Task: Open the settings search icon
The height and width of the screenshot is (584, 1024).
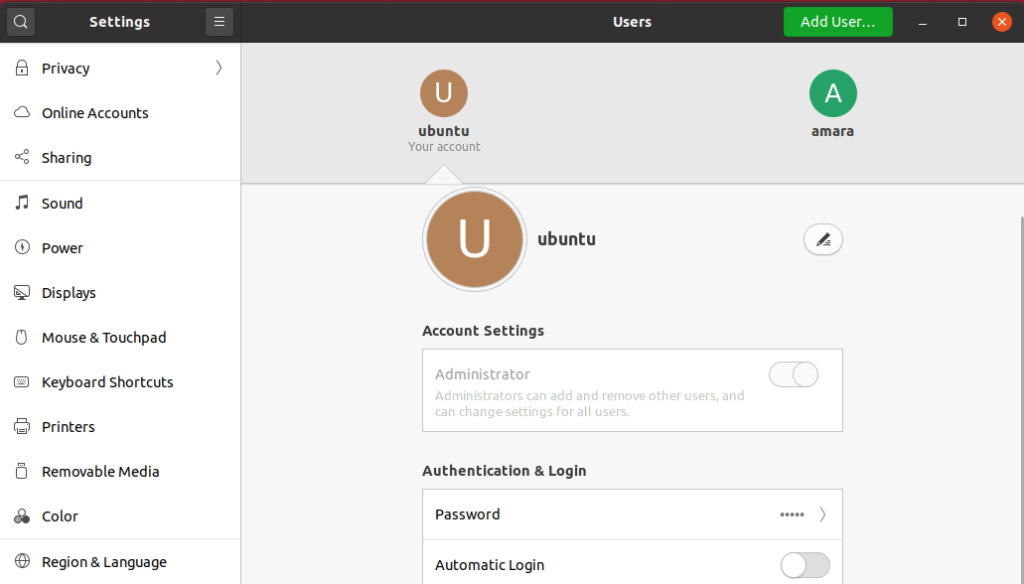Action: point(21,22)
